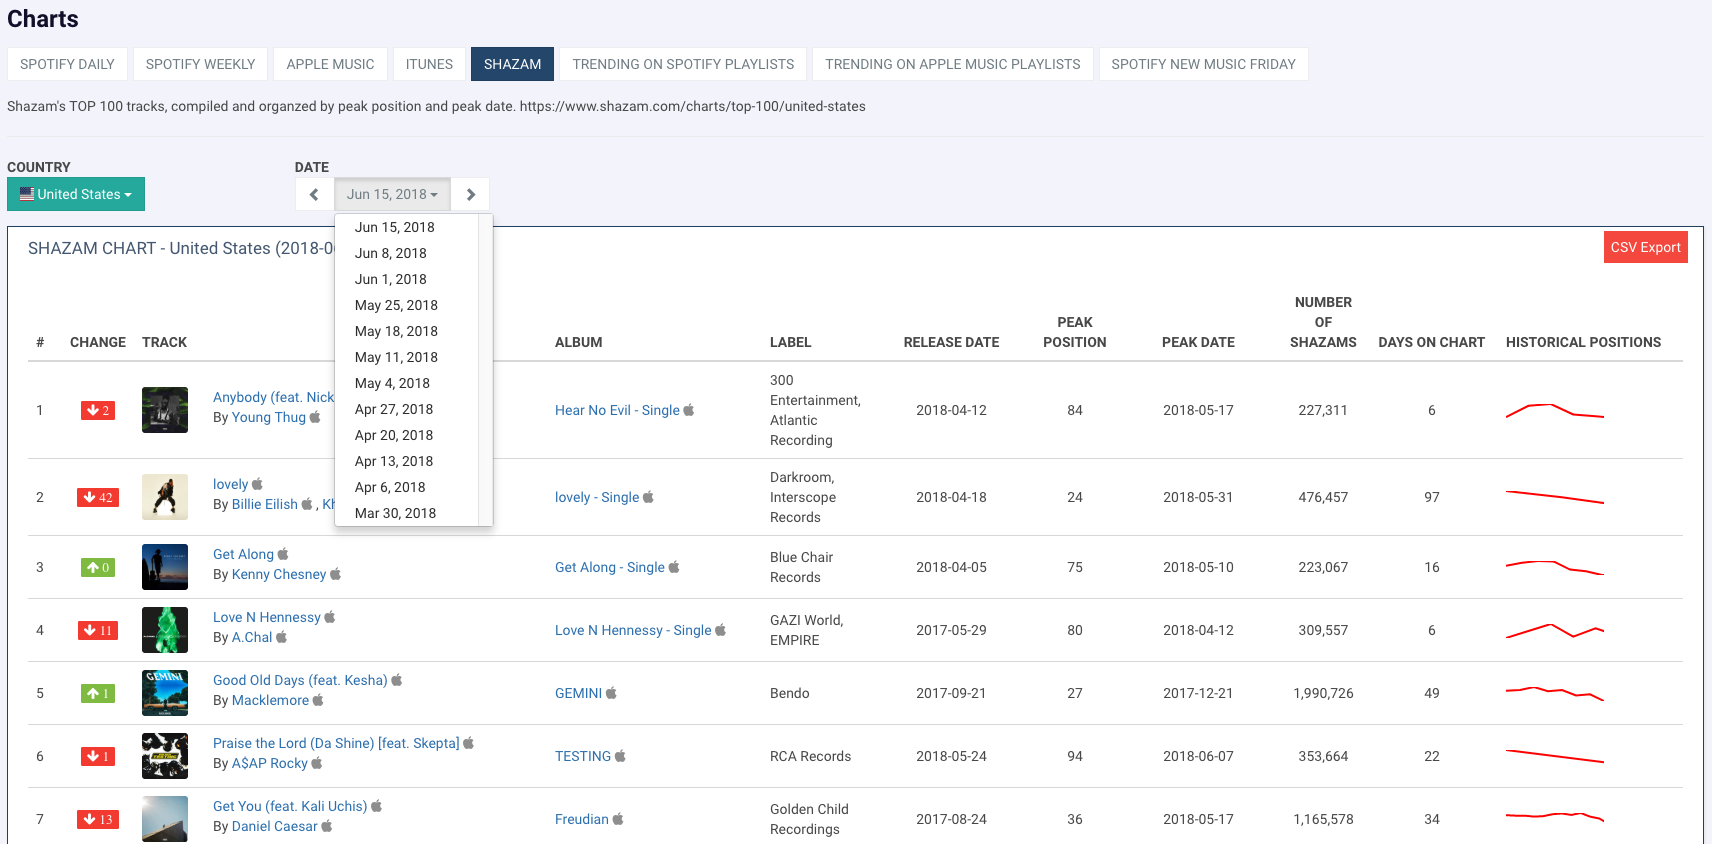Screen dimensions: 1712x844
Task: Switch to Spotify Weekly tab
Action: coord(200,64)
